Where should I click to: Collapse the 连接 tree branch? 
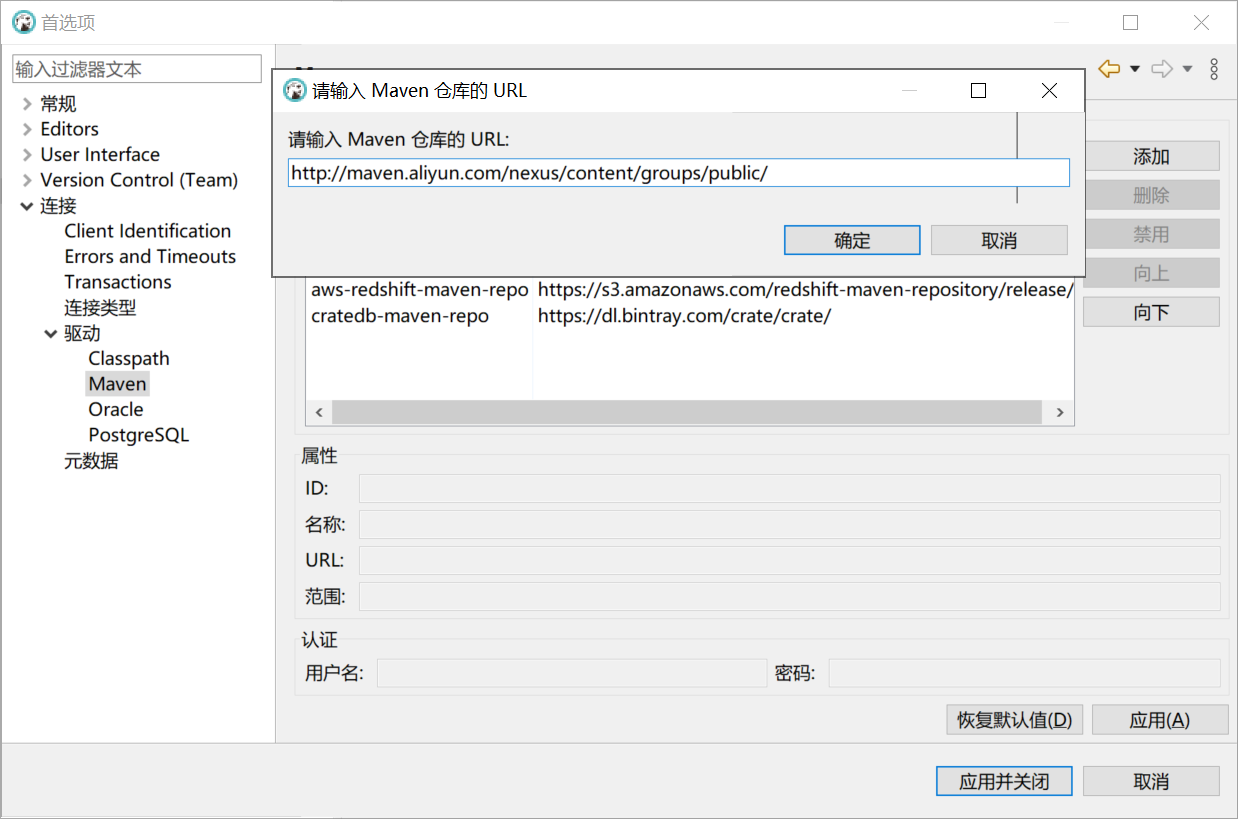click(27, 205)
